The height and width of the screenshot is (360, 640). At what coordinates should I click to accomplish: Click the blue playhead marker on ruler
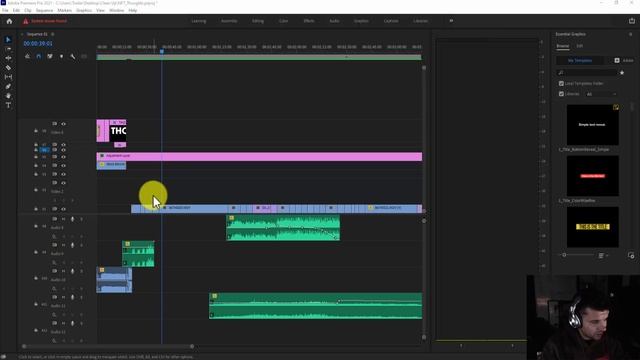tap(162, 51)
